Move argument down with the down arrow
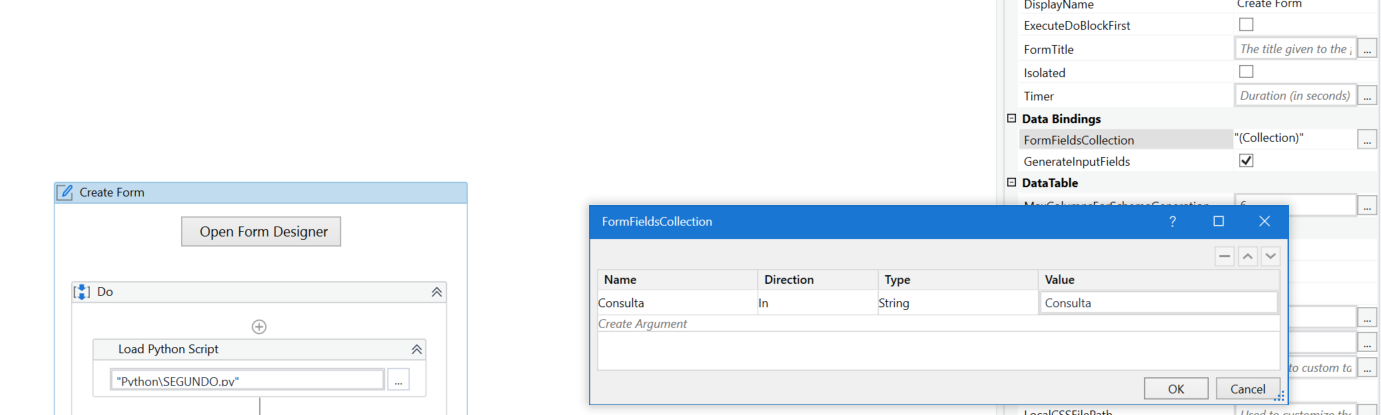Viewport: 1381px width, 415px height. tap(1270, 256)
